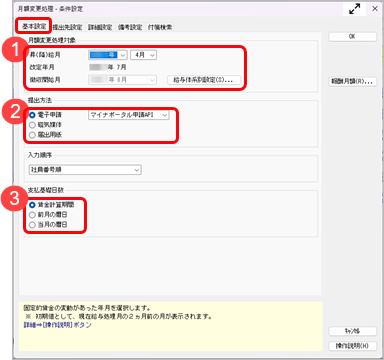This screenshot has height=360, width=384.
Task: Open help with 操作説明(H) button
Action: coord(352,346)
